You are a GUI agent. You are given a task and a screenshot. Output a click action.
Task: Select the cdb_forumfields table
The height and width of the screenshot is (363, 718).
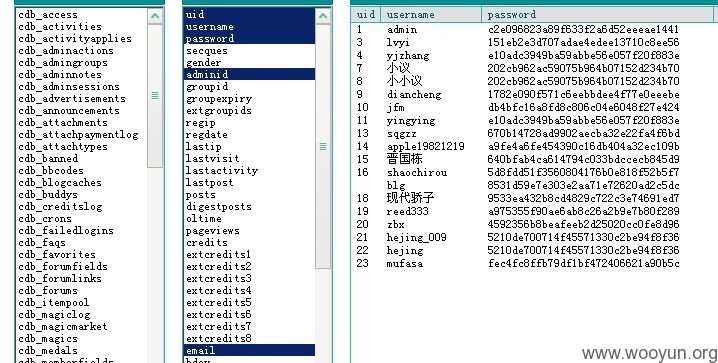click(63, 266)
